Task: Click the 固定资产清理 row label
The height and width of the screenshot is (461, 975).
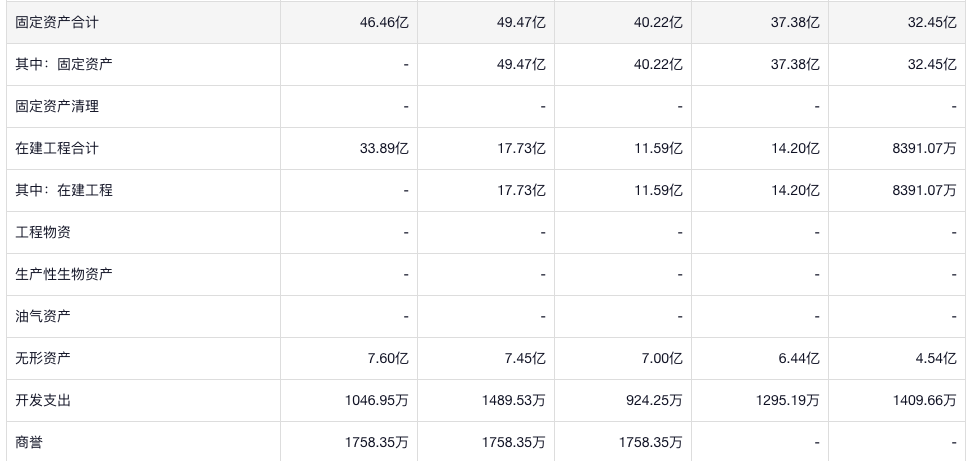Action: click(57, 106)
